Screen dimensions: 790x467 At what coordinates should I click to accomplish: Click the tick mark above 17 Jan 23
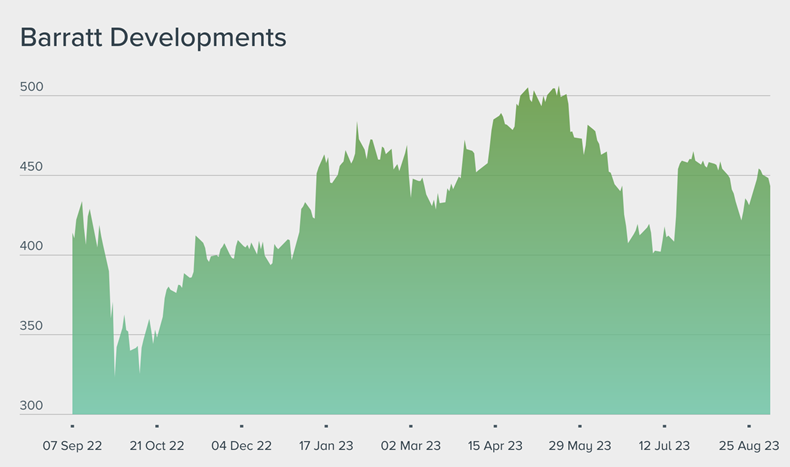[326, 426]
